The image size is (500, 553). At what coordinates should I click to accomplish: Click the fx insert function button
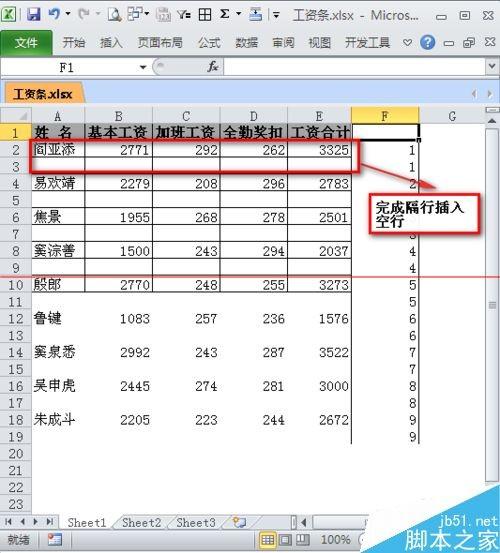pos(213,66)
